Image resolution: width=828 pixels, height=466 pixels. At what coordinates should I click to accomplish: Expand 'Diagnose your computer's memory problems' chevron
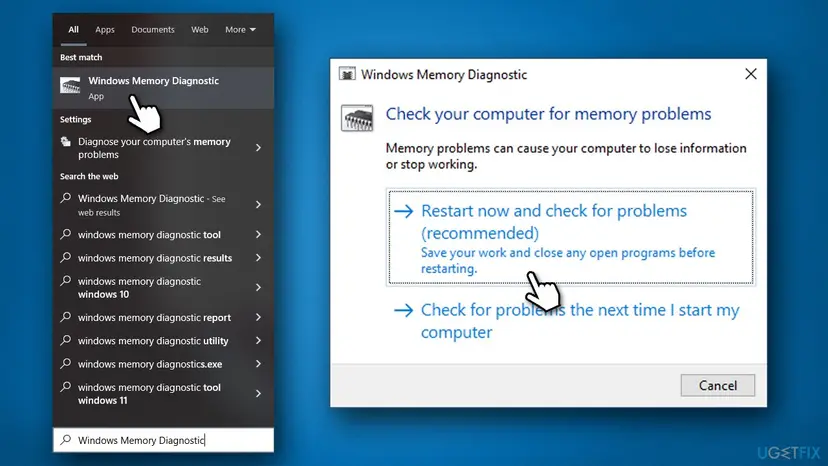click(258, 148)
